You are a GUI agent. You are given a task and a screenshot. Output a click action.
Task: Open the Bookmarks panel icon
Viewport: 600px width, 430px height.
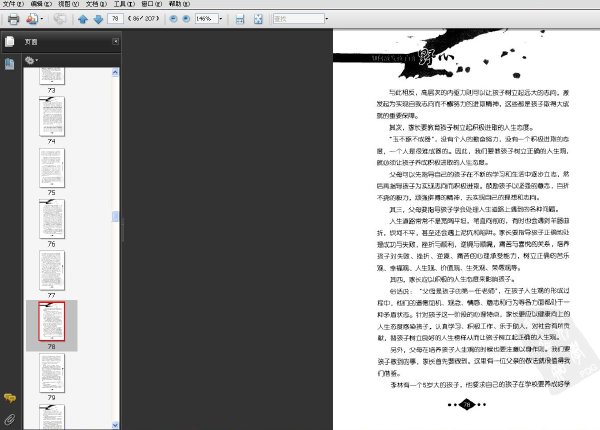tap(10, 64)
